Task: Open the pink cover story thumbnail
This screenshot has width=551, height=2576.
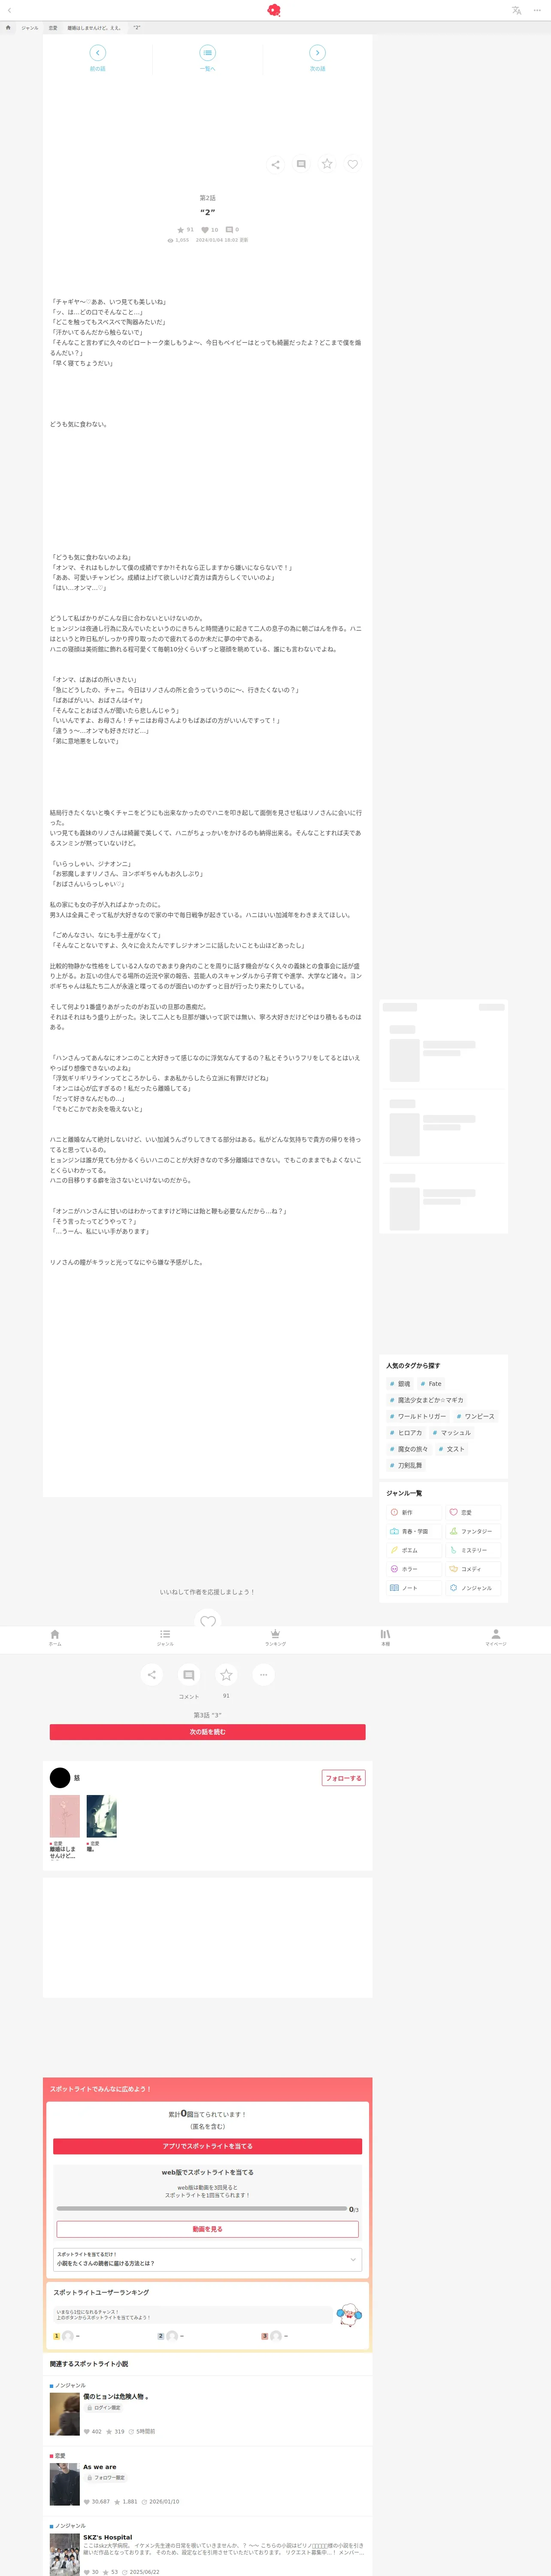Action: click(x=65, y=1816)
